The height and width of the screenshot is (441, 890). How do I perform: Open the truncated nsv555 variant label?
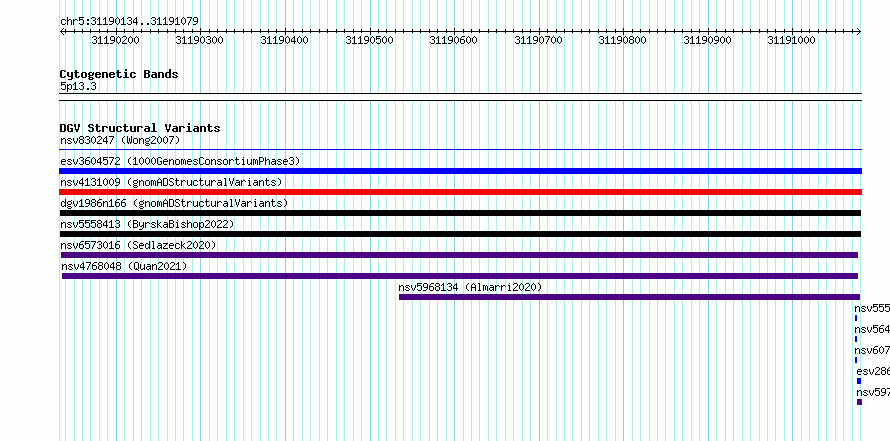(872, 308)
